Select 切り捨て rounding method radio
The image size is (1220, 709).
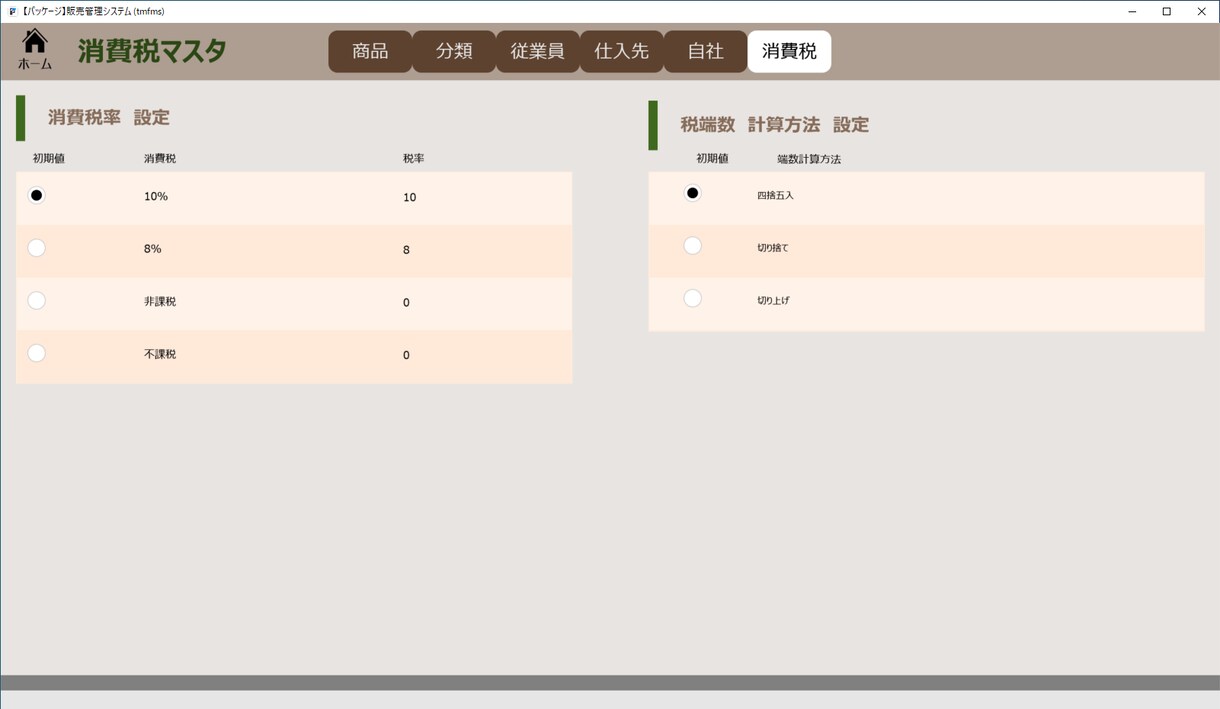point(692,246)
